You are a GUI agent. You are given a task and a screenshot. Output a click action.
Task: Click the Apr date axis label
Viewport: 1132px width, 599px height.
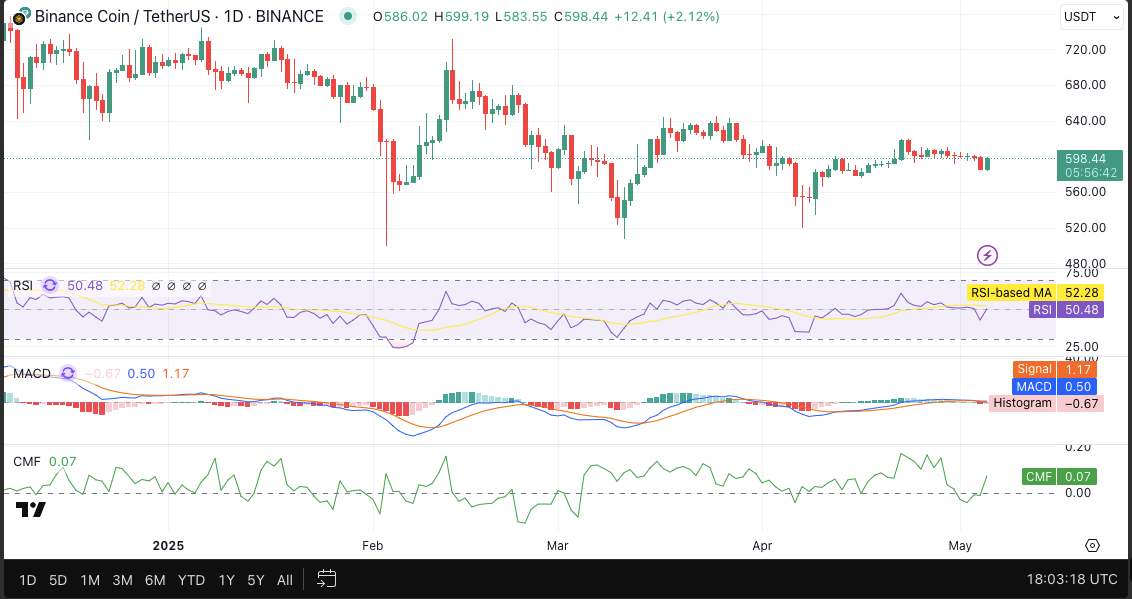(x=762, y=546)
